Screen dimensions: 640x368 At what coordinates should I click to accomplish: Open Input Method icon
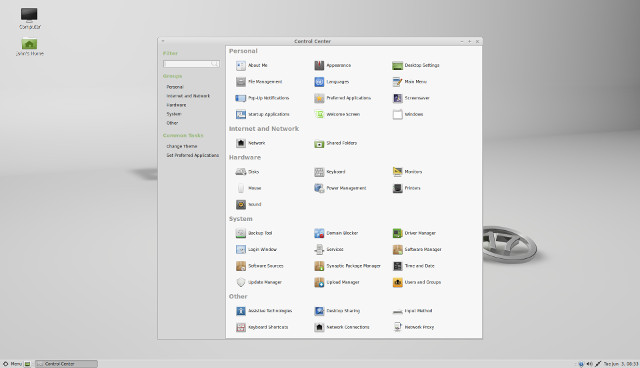coord(397,311)
